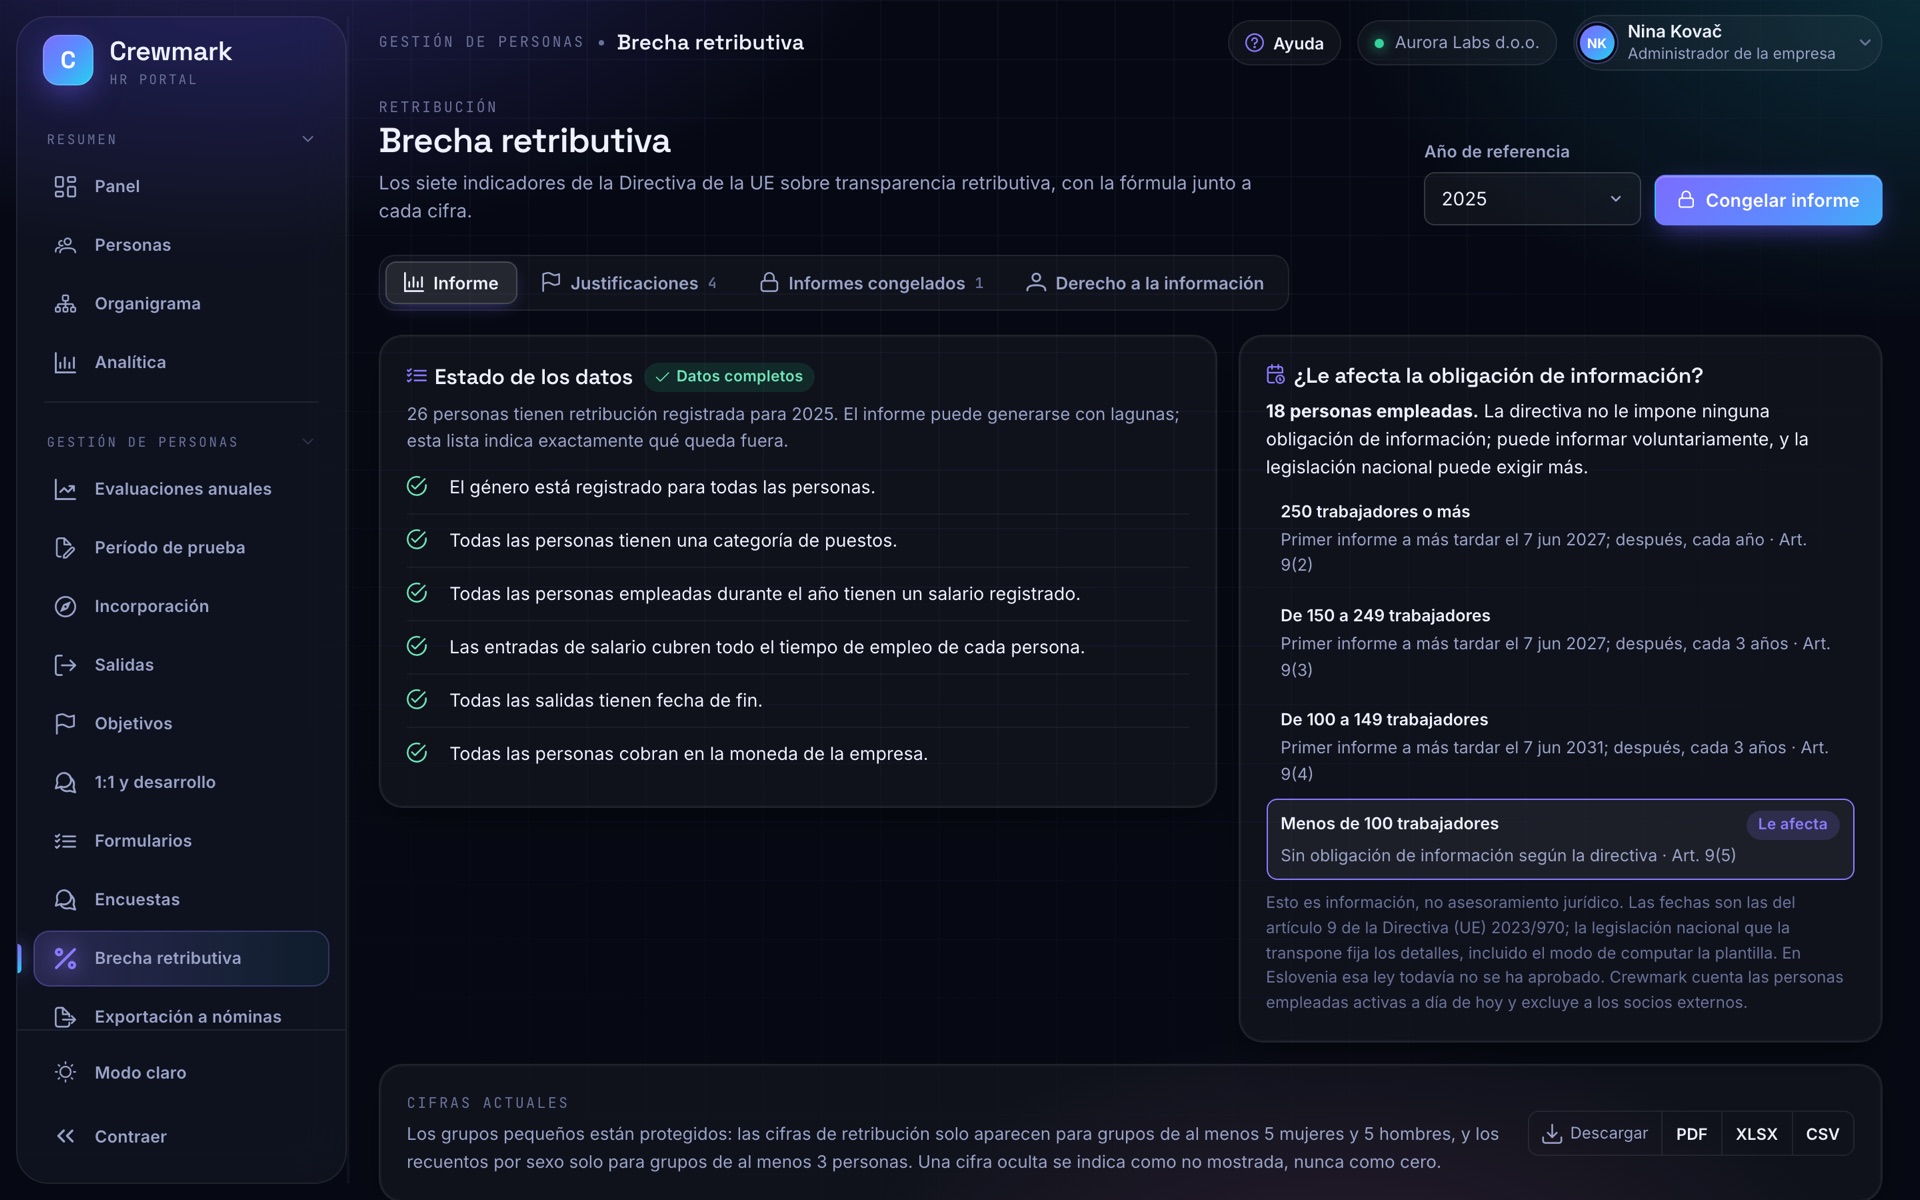Download the report as CSV
Viewport: 1920px width, 1200px height.
(x=1822, y=1134)
